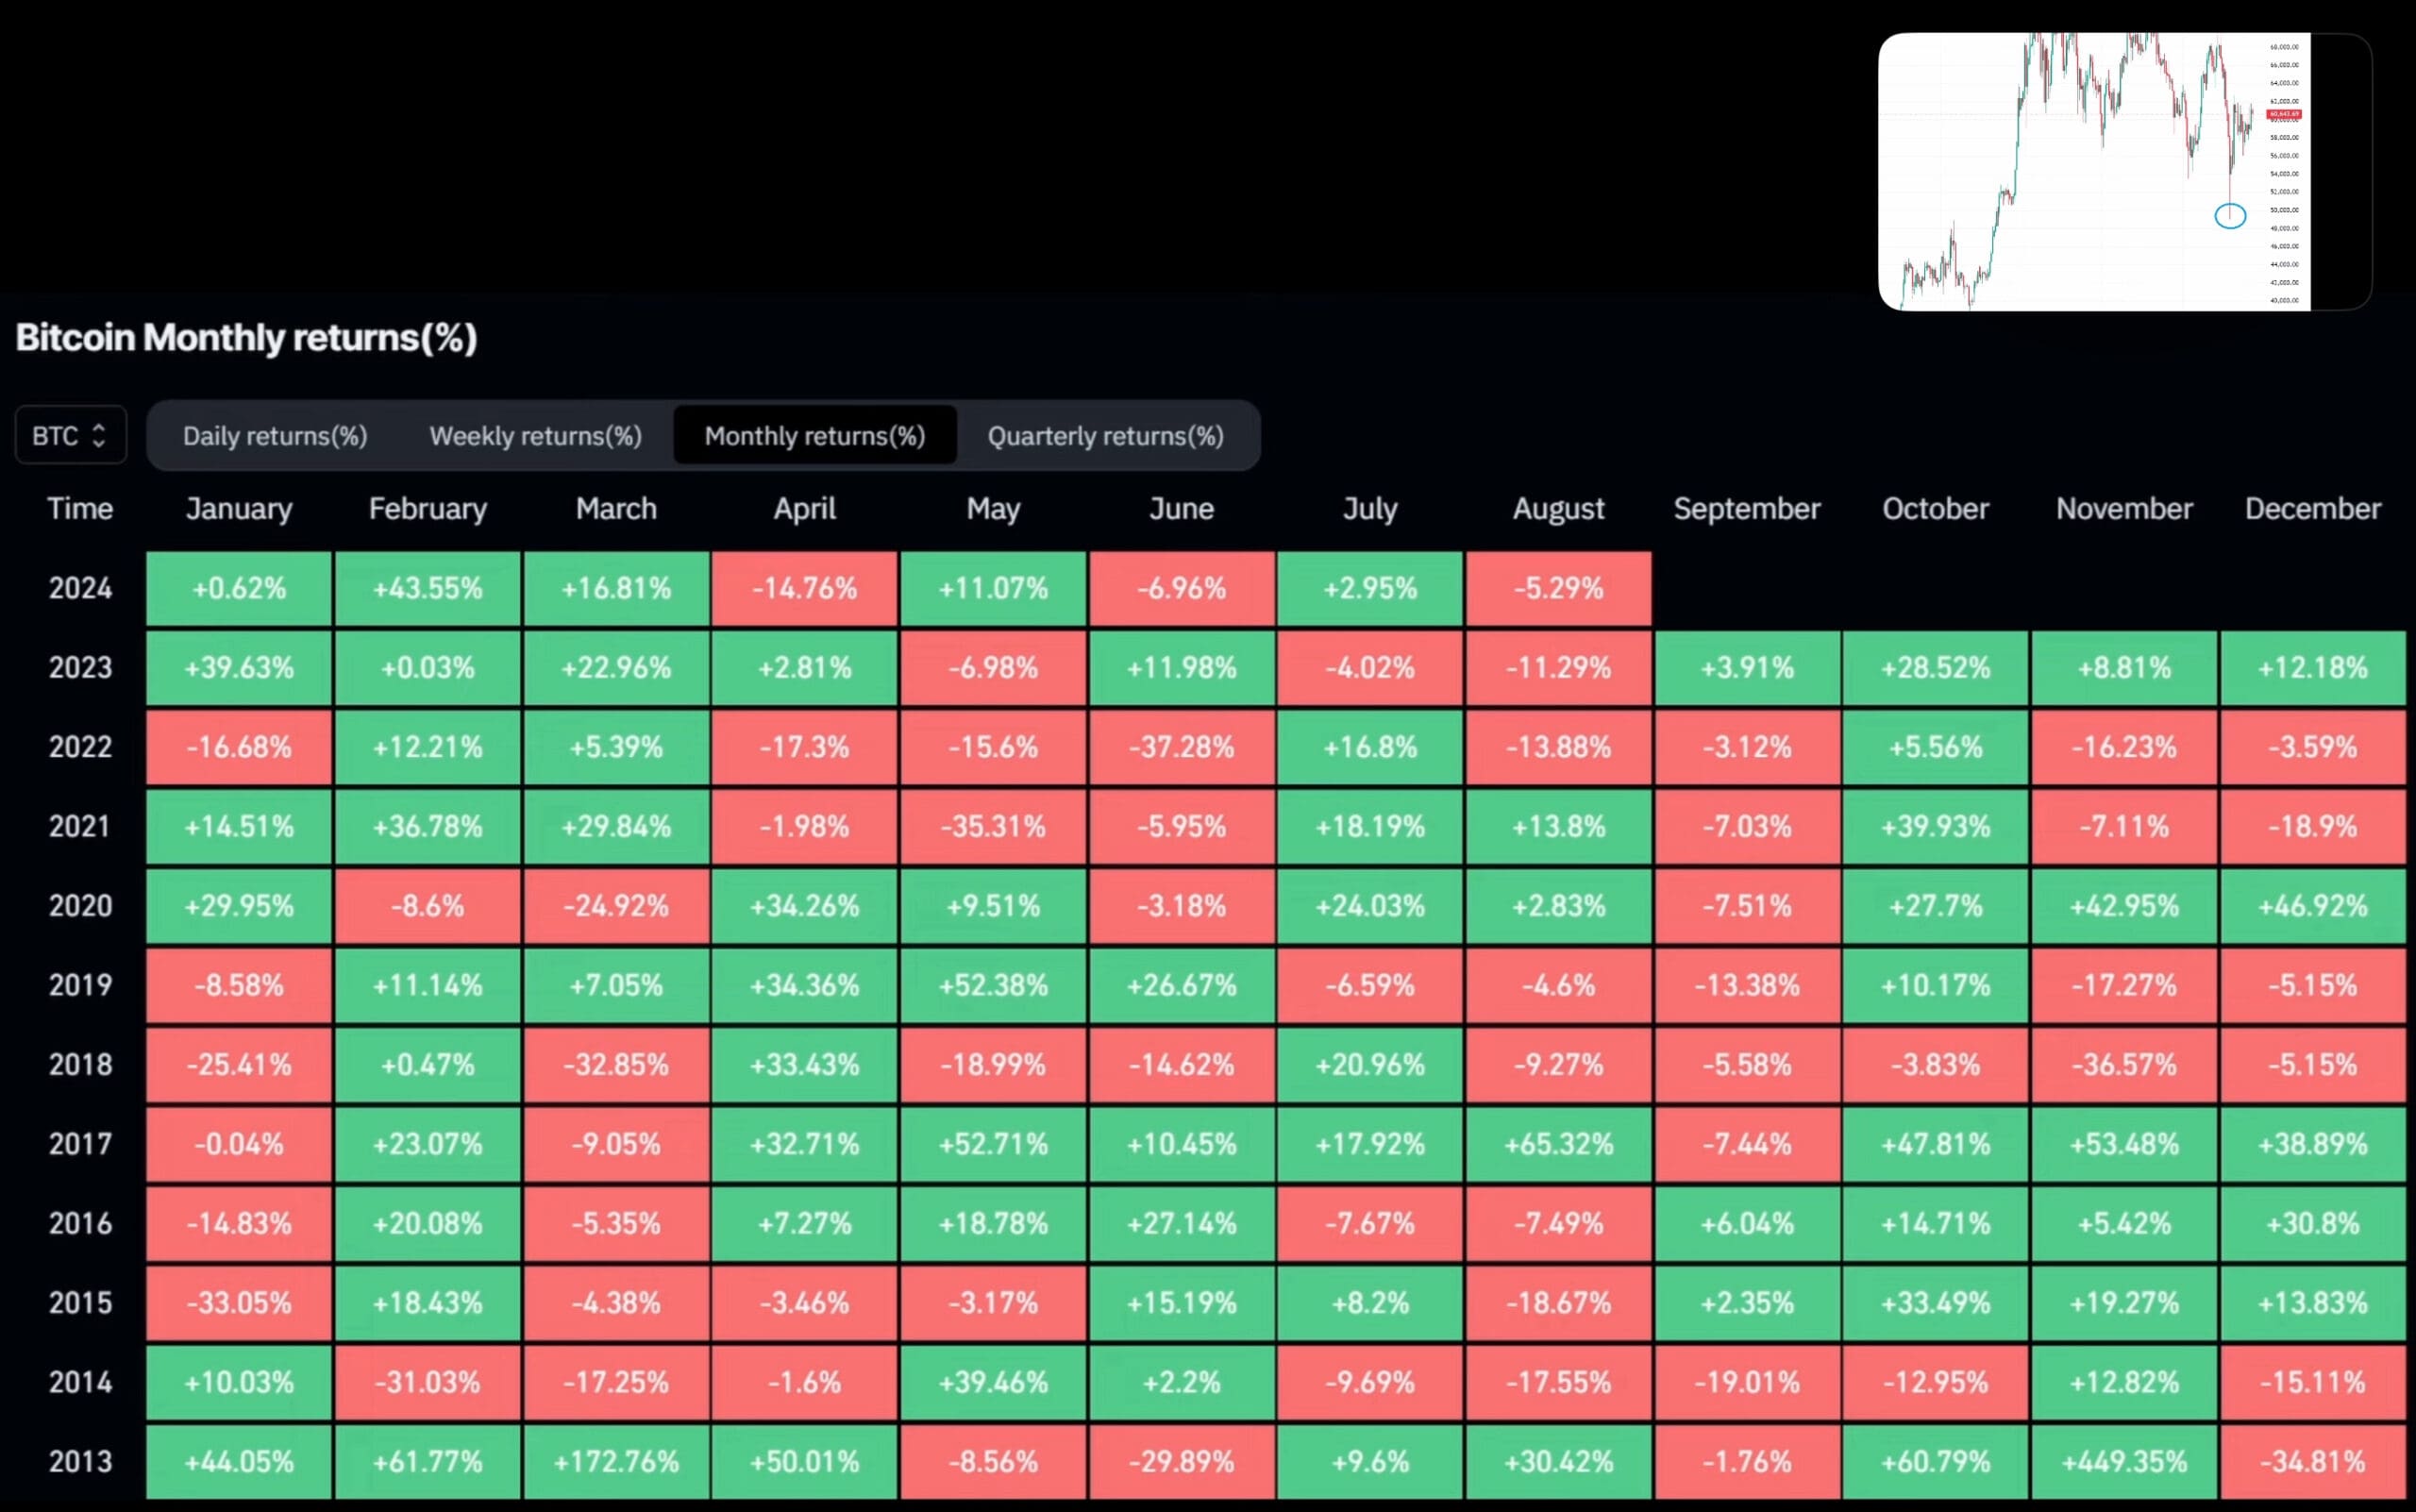Click the blue circle marker on chart
Viewport: 2416px width, 1512px height.
[2229, 215]
